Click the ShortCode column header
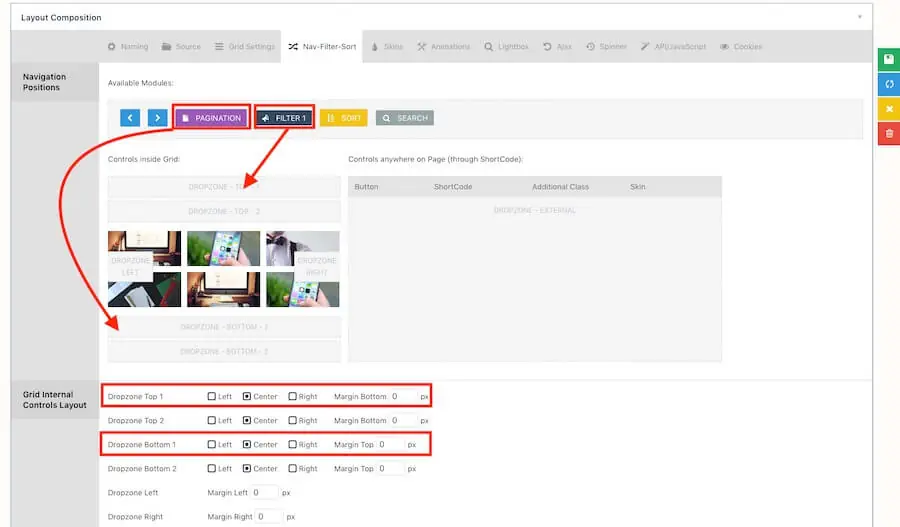Viewport: 900px width, 527px height. click(453, 187)
